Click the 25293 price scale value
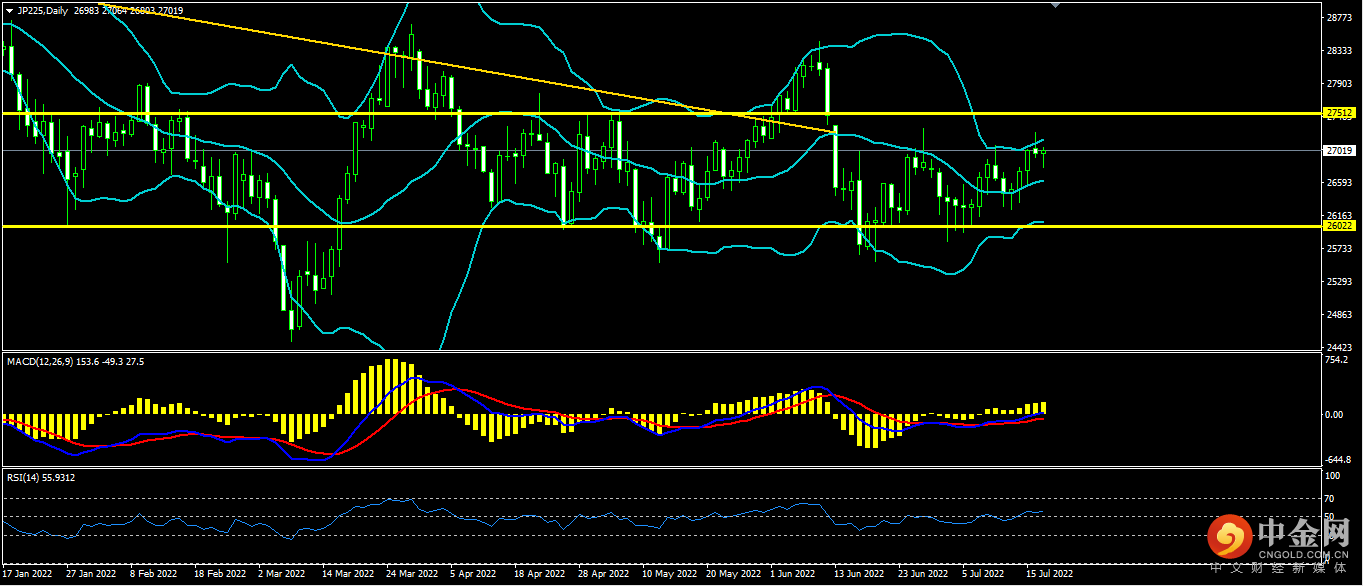The width and height of the screenshot is (1364, 586). (1338, 282)
